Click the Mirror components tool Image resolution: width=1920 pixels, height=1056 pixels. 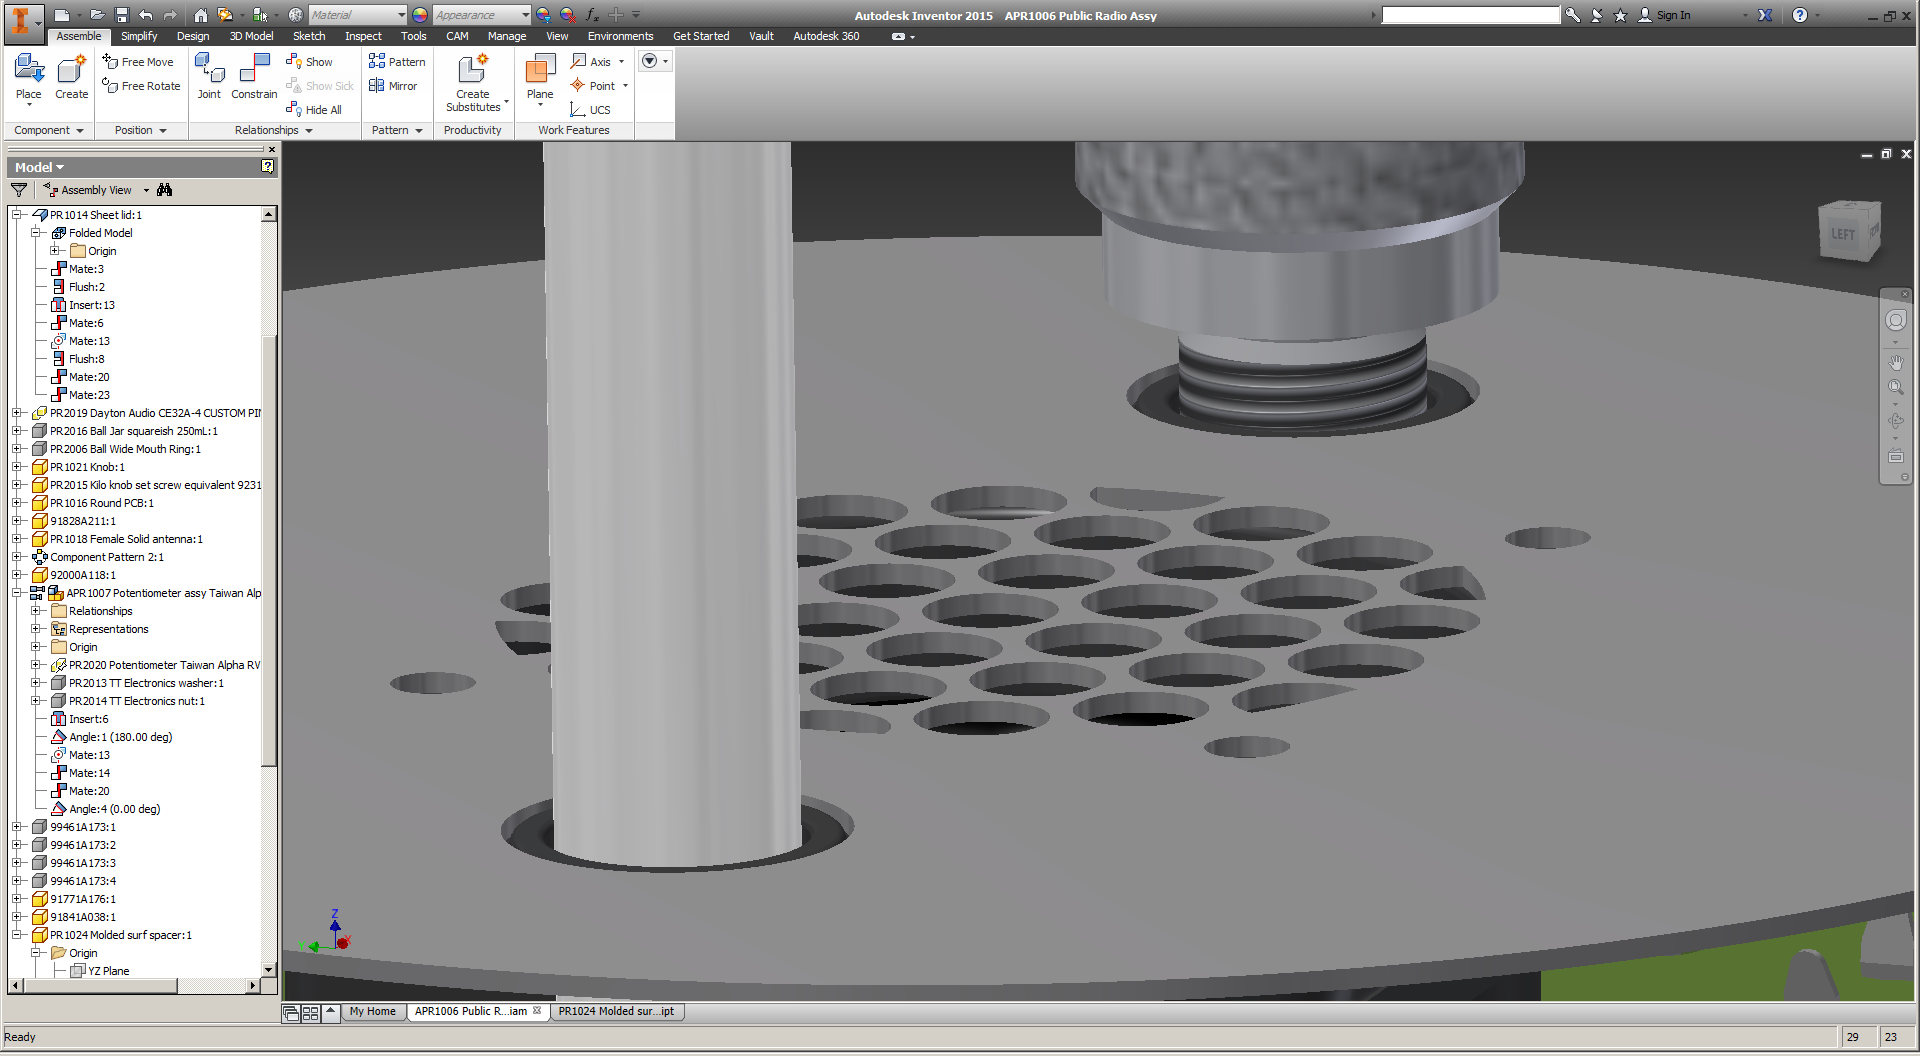(393, 86)
